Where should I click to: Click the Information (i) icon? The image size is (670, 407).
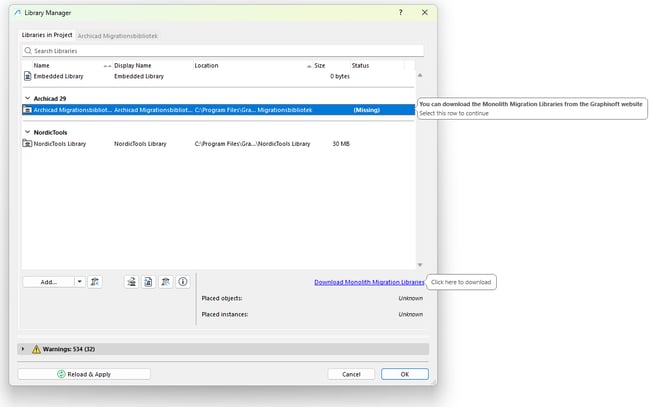pyautogui.click(x=183, y=282)
